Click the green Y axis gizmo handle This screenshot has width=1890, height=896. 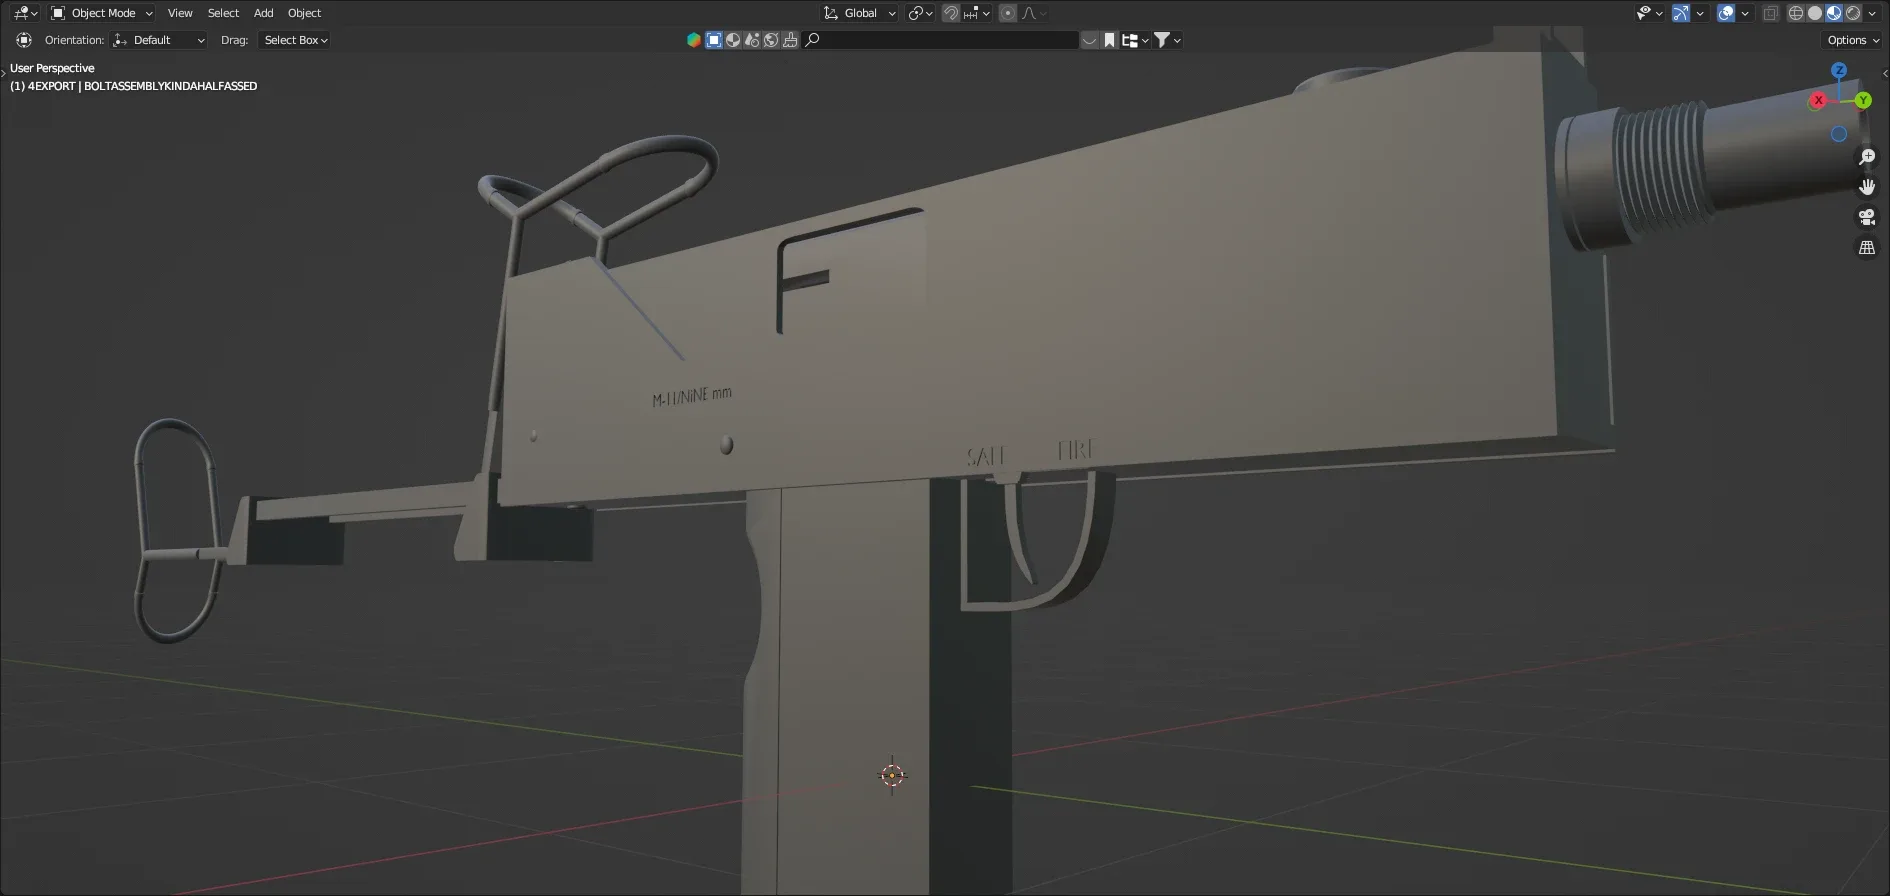[1863, 100]
